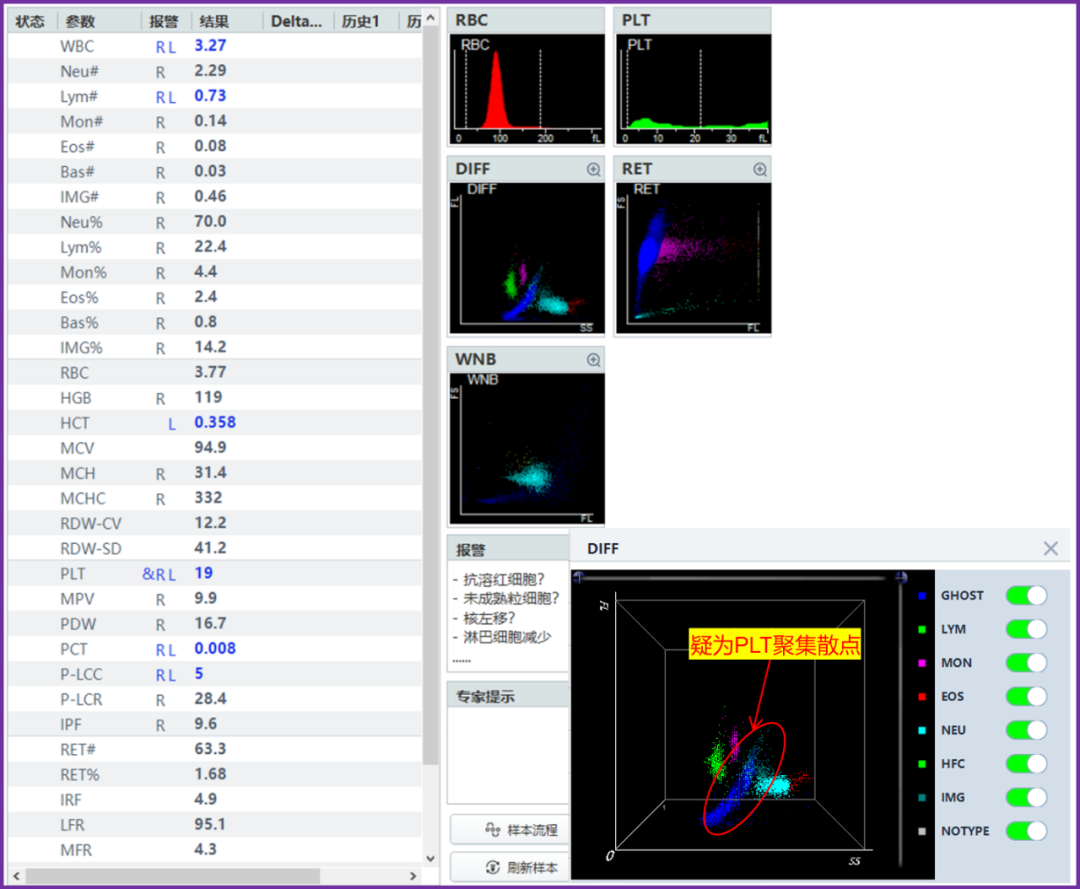Click the red EOS color swatch
Image resolution: width=1080 pixels, height=889 pixels.
922,696
